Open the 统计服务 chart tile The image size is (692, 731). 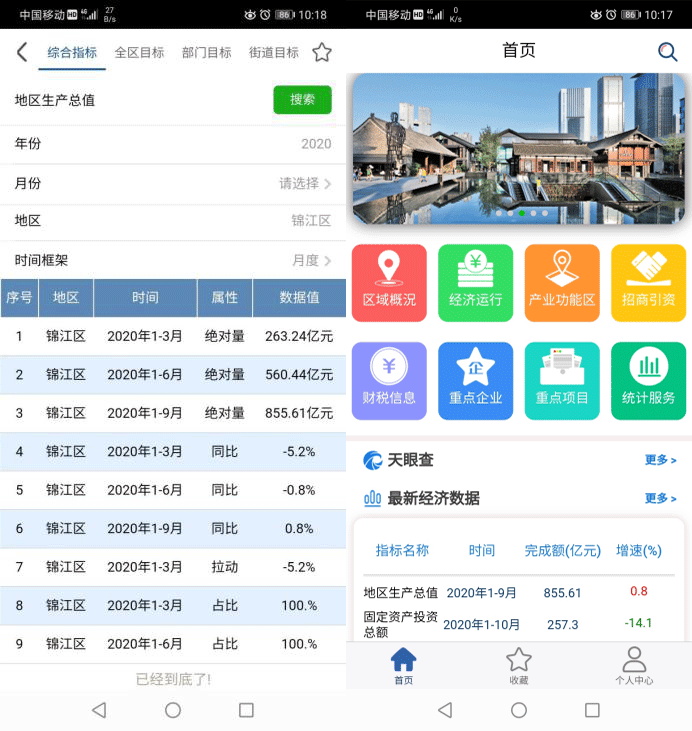[x=648, y=381]
